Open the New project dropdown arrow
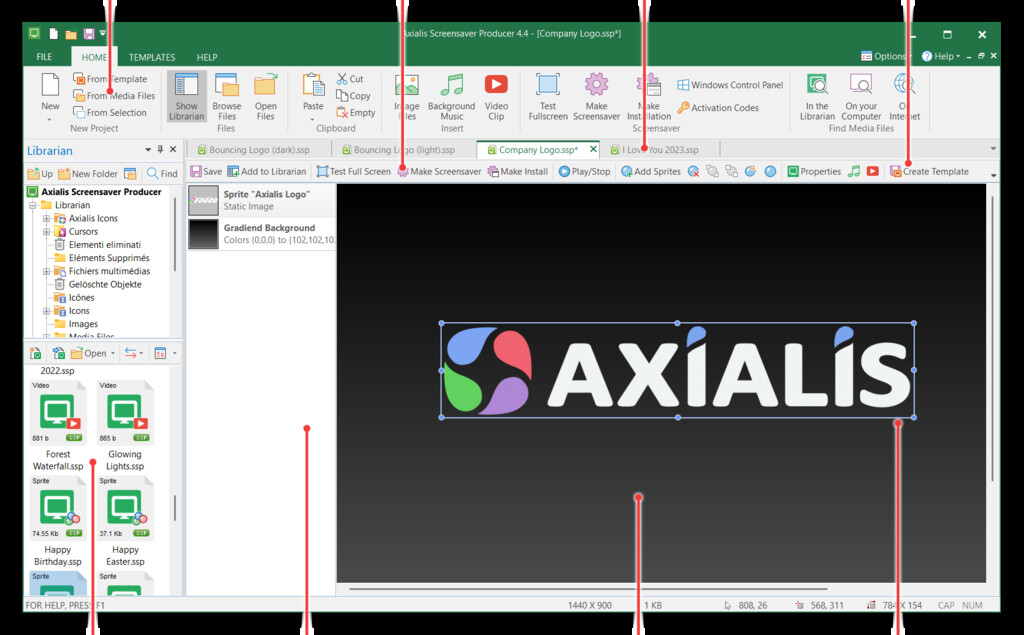 pos(50,119)
